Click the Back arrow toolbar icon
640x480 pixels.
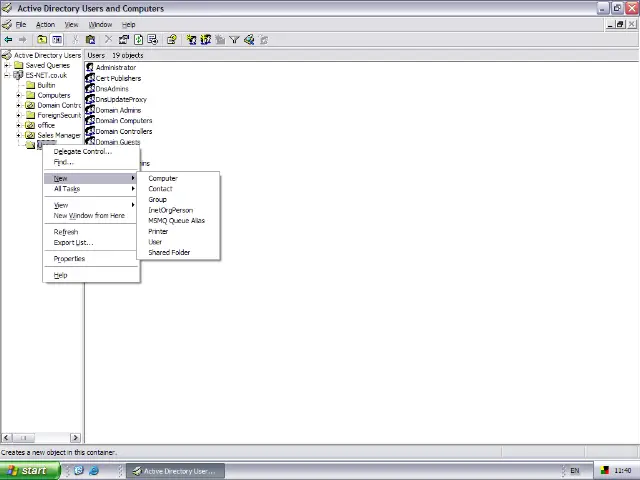coord(8,40)
